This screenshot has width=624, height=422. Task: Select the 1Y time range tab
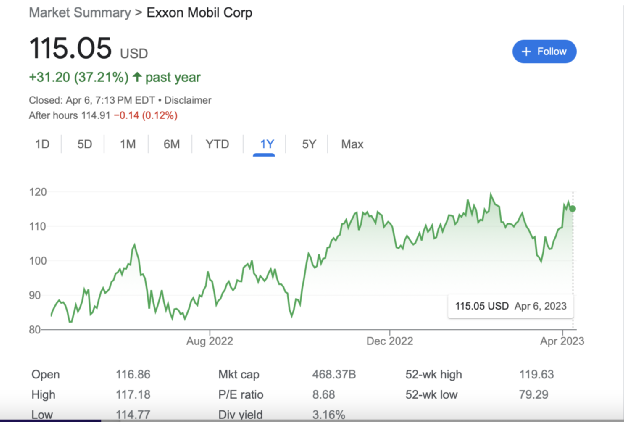coord(266,144)
